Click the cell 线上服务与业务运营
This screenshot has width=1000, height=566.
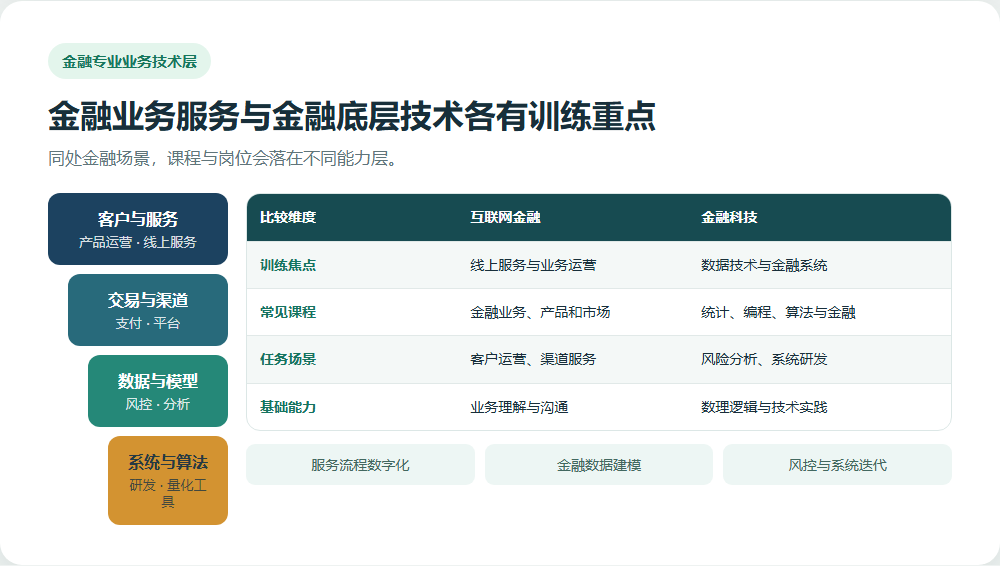533,265
